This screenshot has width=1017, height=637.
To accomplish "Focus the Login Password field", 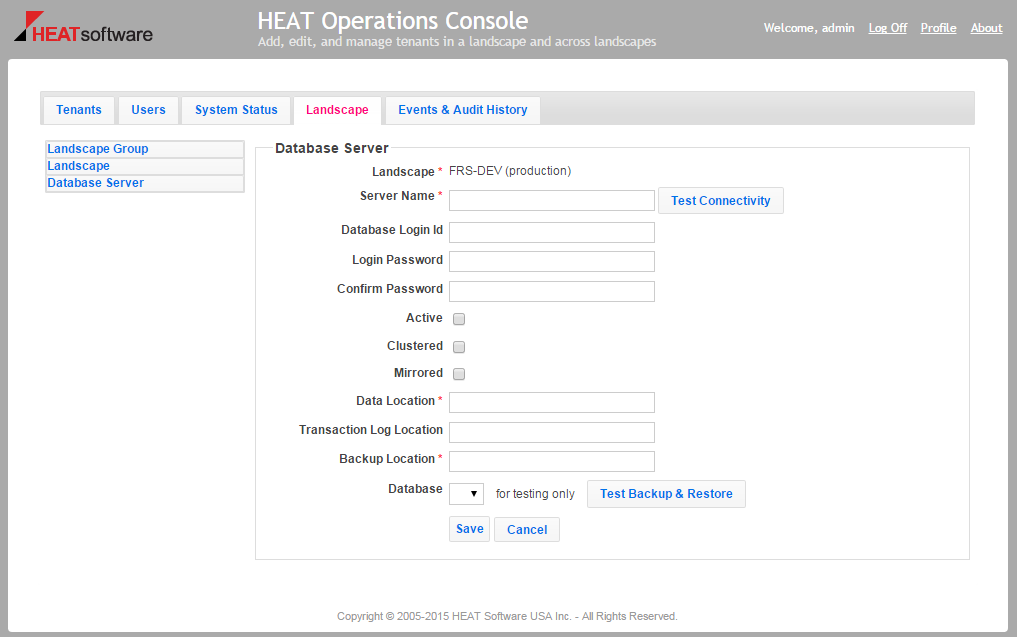I will (x=551, y=261).
